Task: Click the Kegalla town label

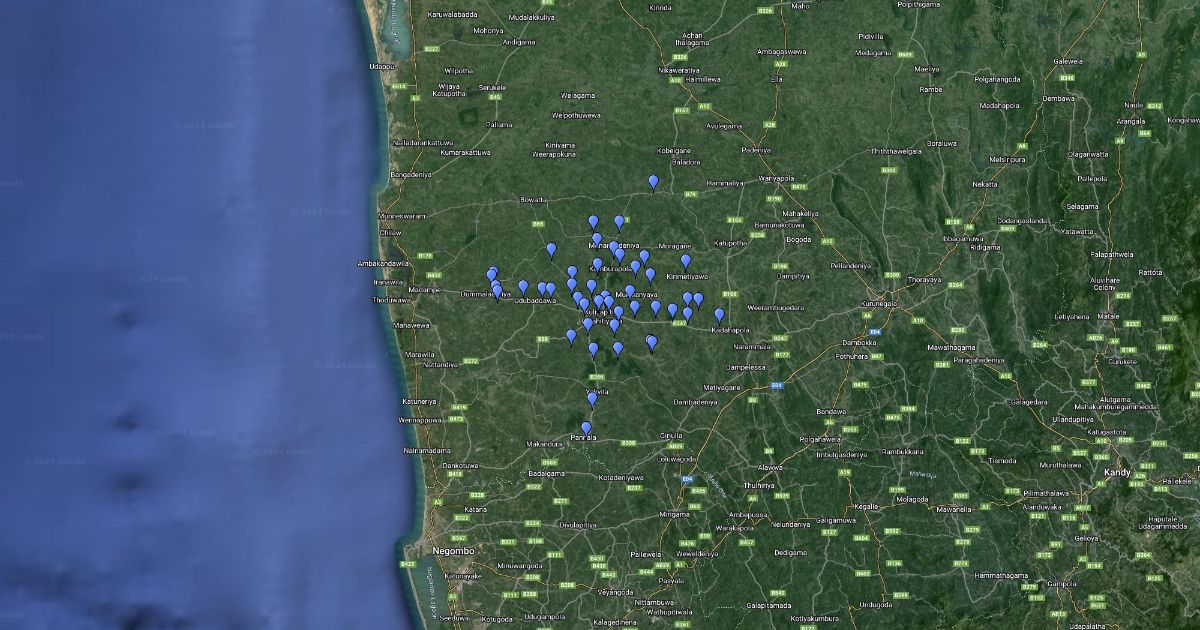Action: tap(866, 506)
